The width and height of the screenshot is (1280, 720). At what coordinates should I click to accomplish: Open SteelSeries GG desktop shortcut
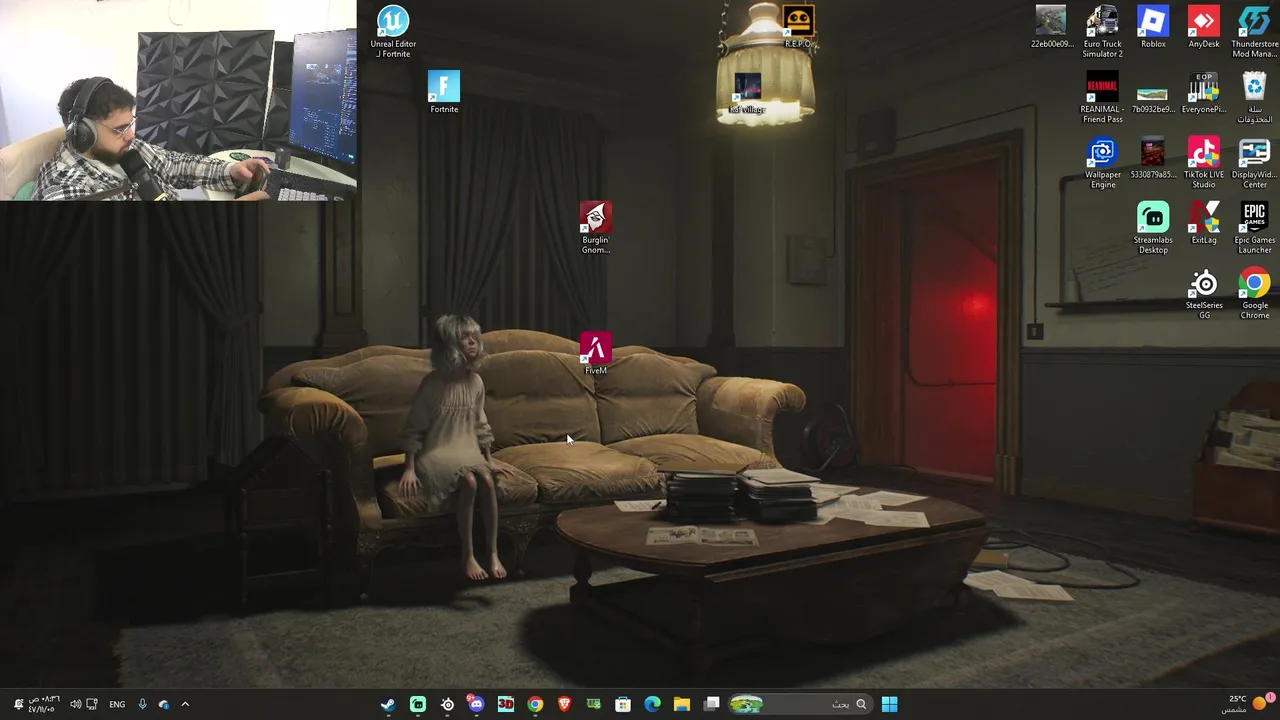1204,294
